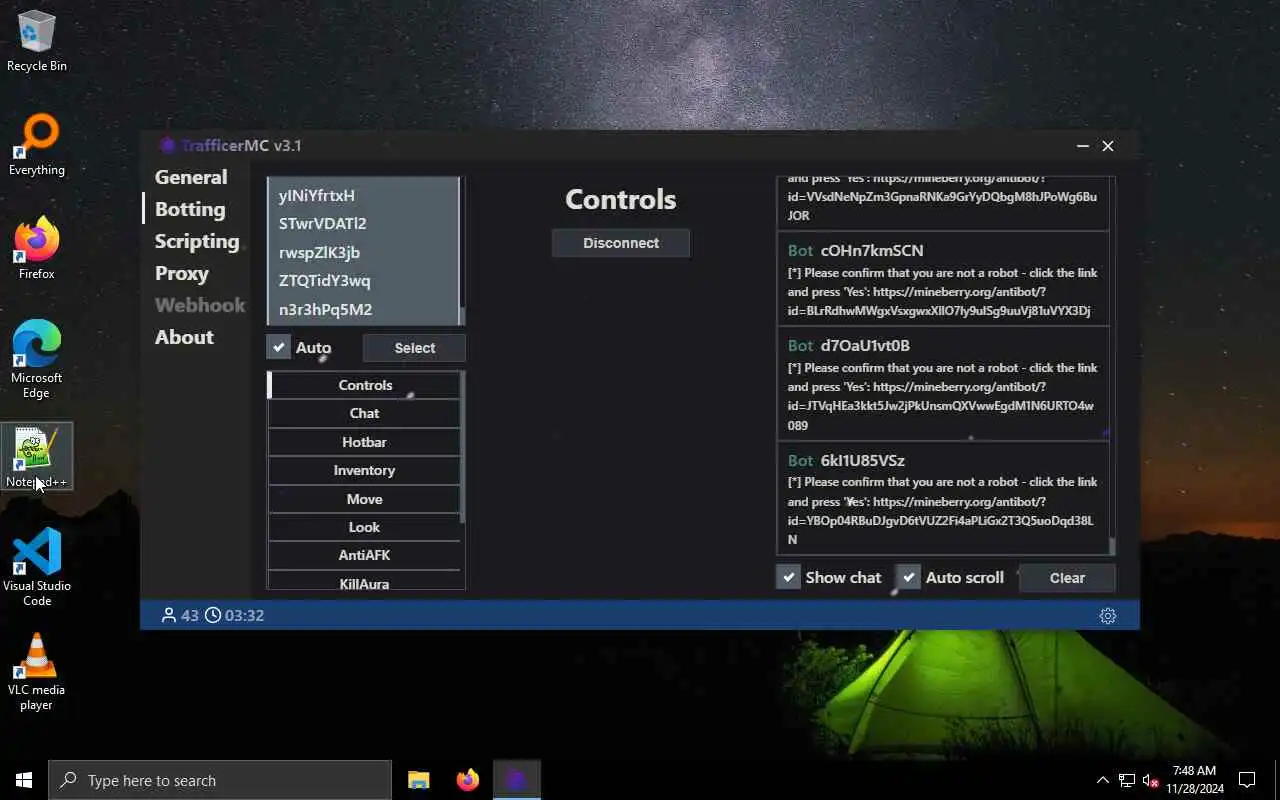
Task: Open VLC media player desktop shortcut
Action: tap(37, 672)
